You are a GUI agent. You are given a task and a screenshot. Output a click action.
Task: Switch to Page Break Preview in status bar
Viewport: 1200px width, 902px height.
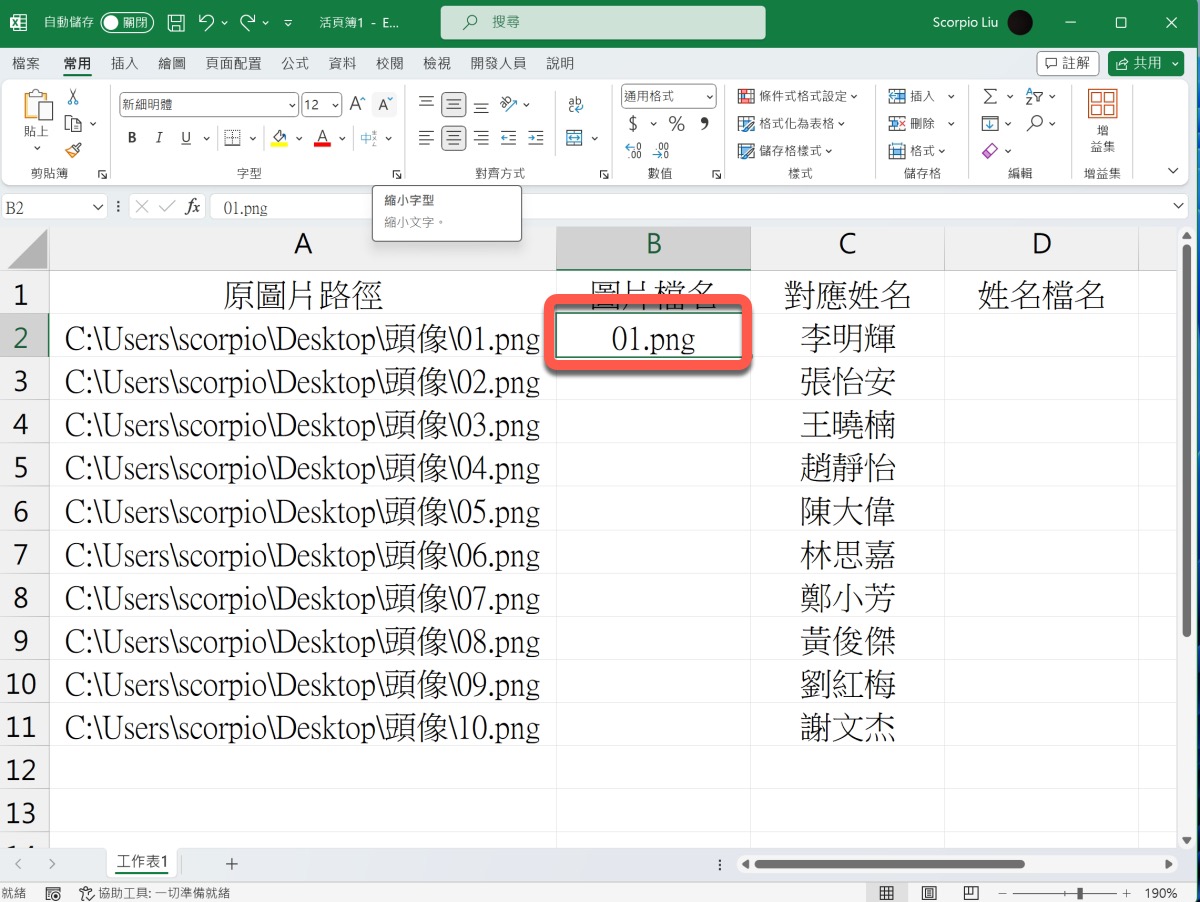coord(971,892)
